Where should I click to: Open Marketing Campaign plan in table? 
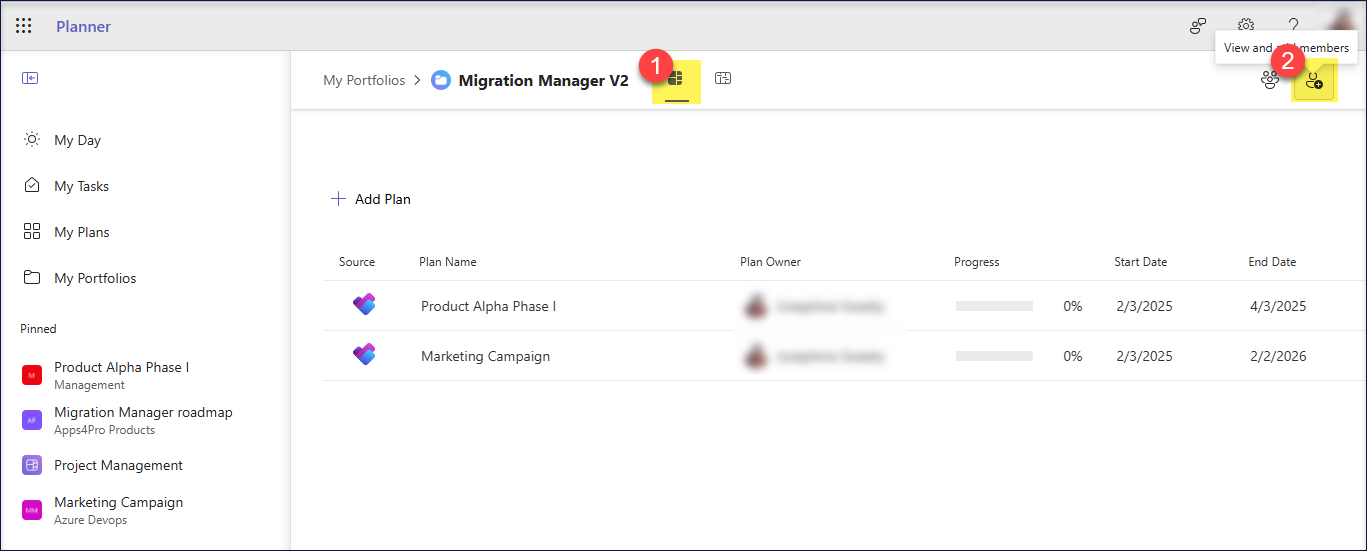(x=485, y=356)
